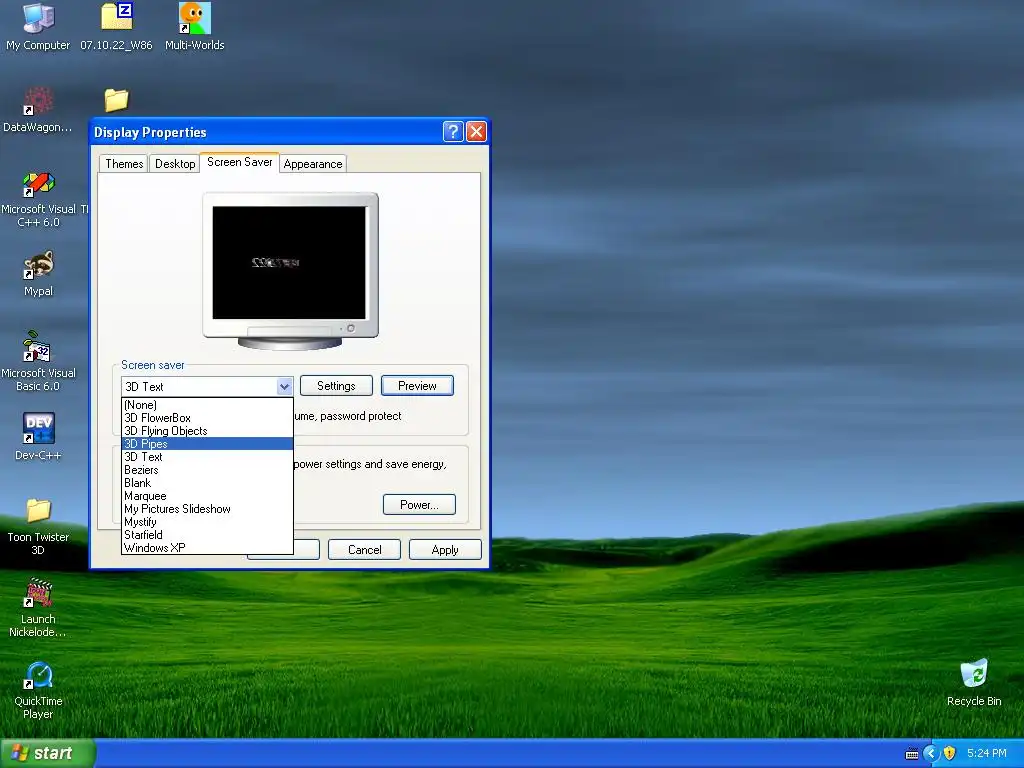Switch to the Desktop tab
This screenshot has width=1024, height=768.
[x=174, y=163]
